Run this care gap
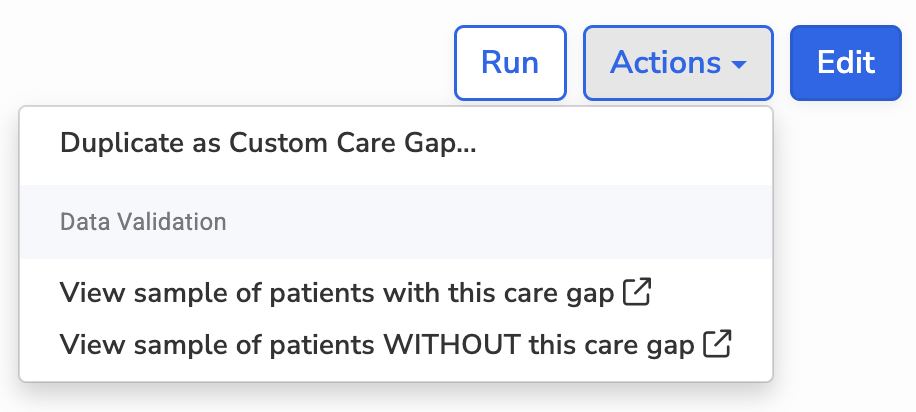916x412 pixels. [x=510, y=63]
